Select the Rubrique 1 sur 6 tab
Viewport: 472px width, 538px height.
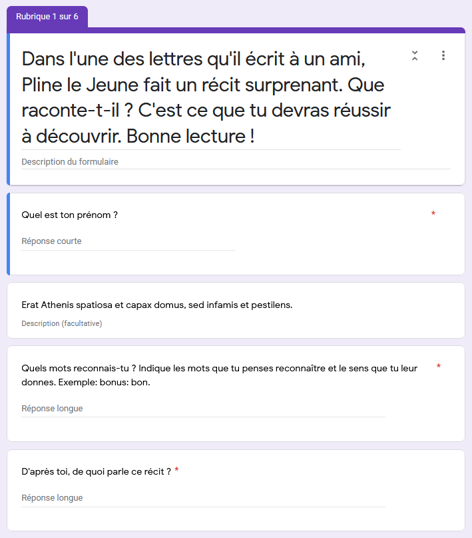tap(47, 16)
